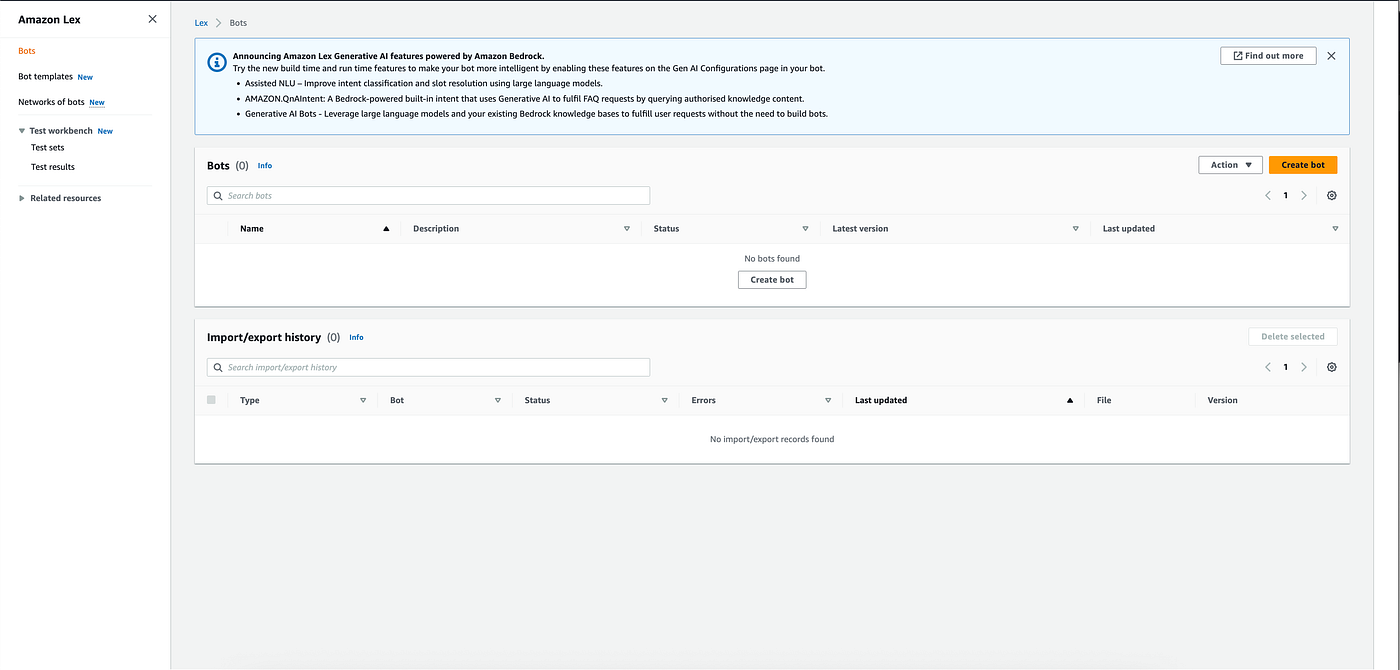This screenshot has height=670, width=1400.
Task: Click the Version column header
Action: [x=1222, y=400]
